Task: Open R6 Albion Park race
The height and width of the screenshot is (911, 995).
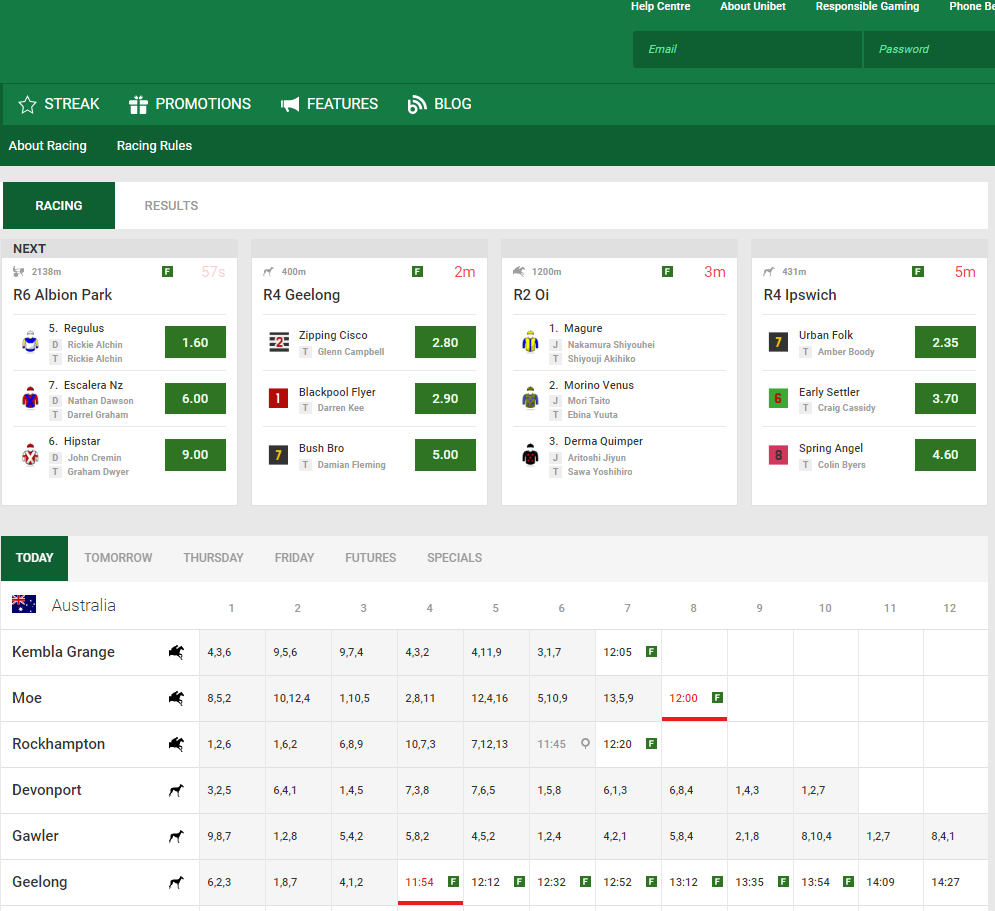Action: (x=62, y=295)
